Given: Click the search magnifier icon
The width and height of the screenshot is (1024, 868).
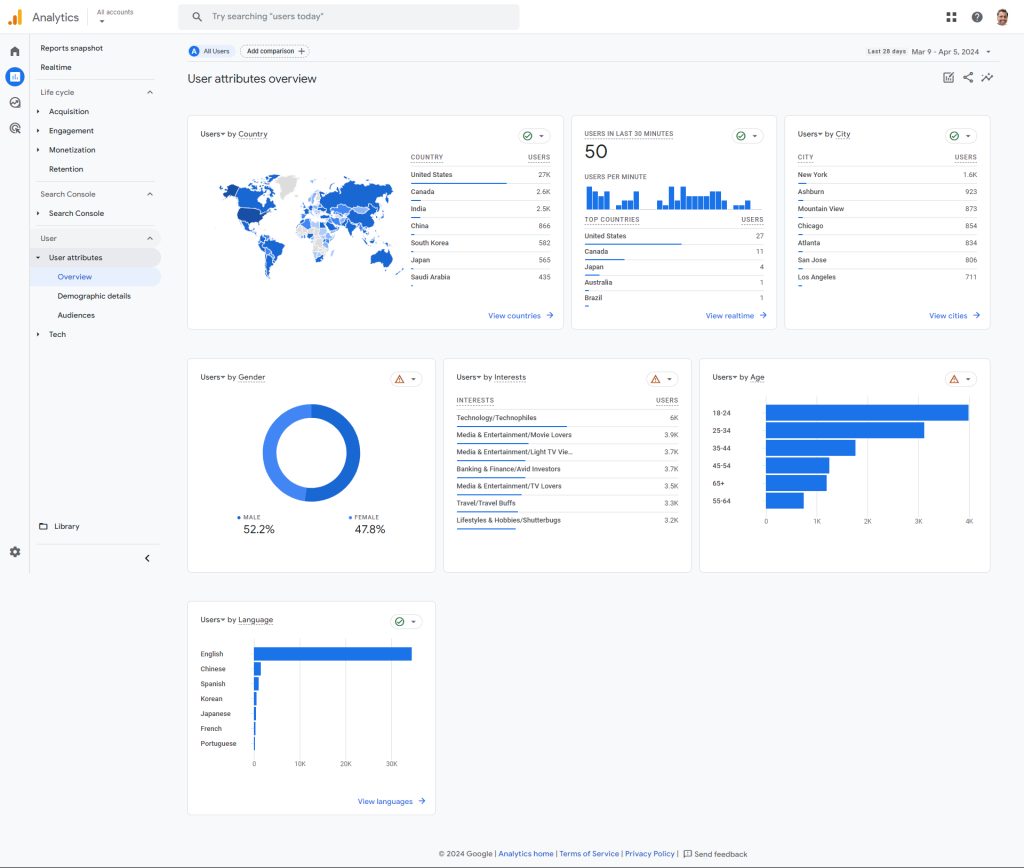Looking at the screenshot, I should click(x=197, y=17).
